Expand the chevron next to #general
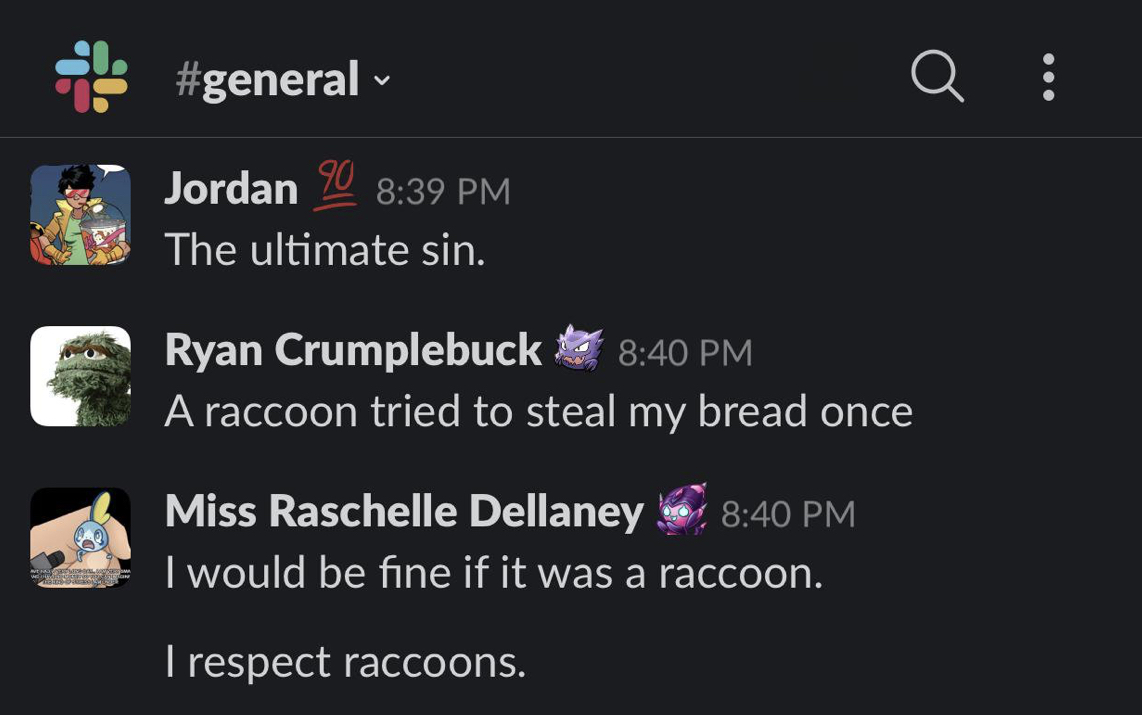This screenshot has height=715, width=1142. [x=382, y=80]
